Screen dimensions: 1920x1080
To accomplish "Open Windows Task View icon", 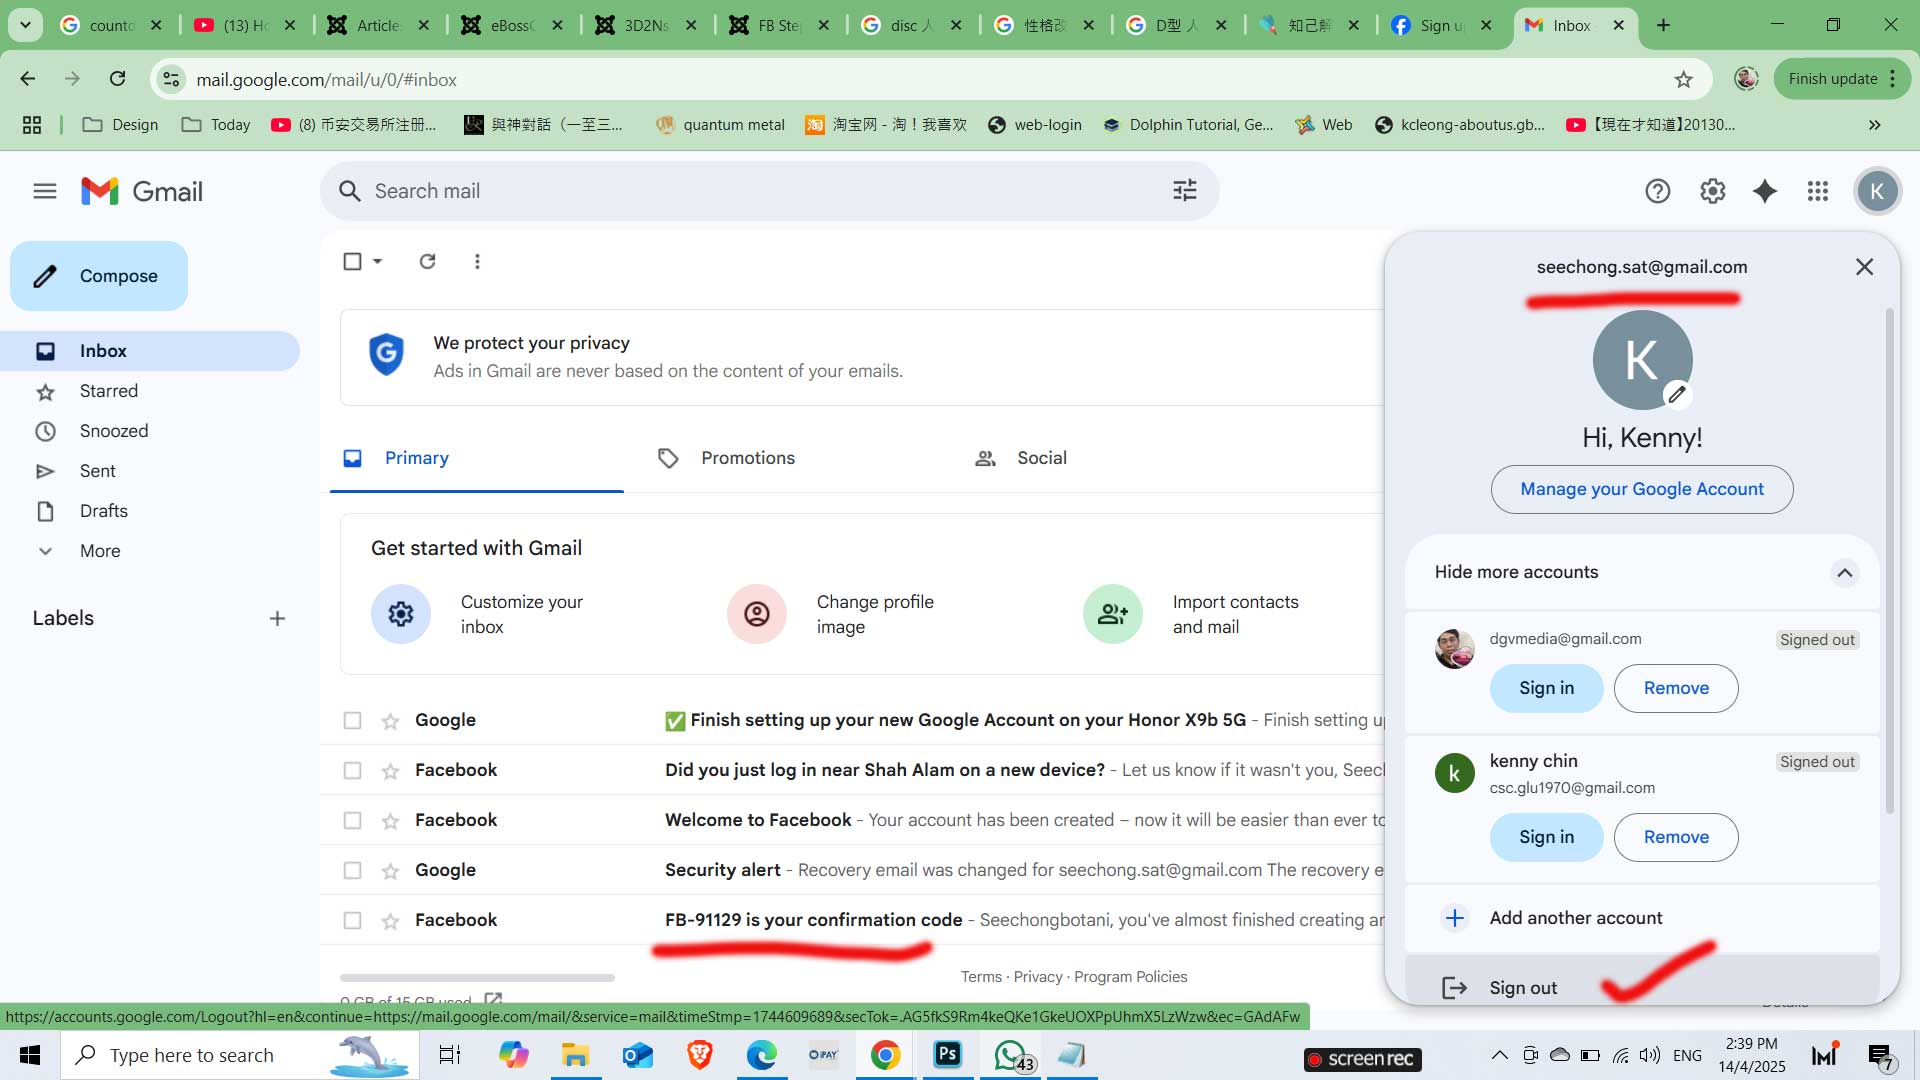I will pos(450,1055).
